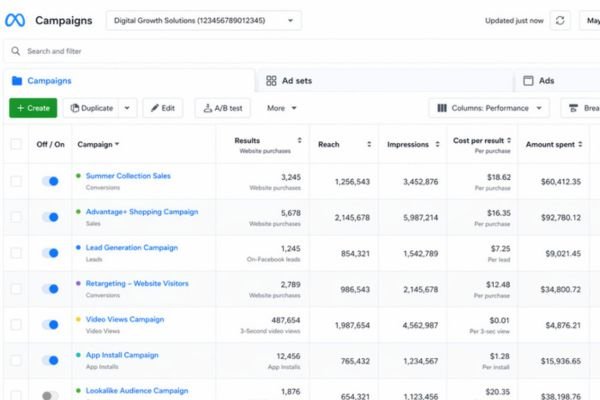Select App Install Campaign row checkbox
The width and height of the screenshot is (600, 400).
coord(16,360)
